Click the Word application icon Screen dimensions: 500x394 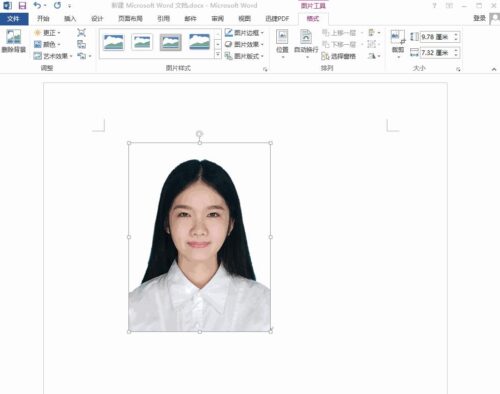(x=7, y=5)
